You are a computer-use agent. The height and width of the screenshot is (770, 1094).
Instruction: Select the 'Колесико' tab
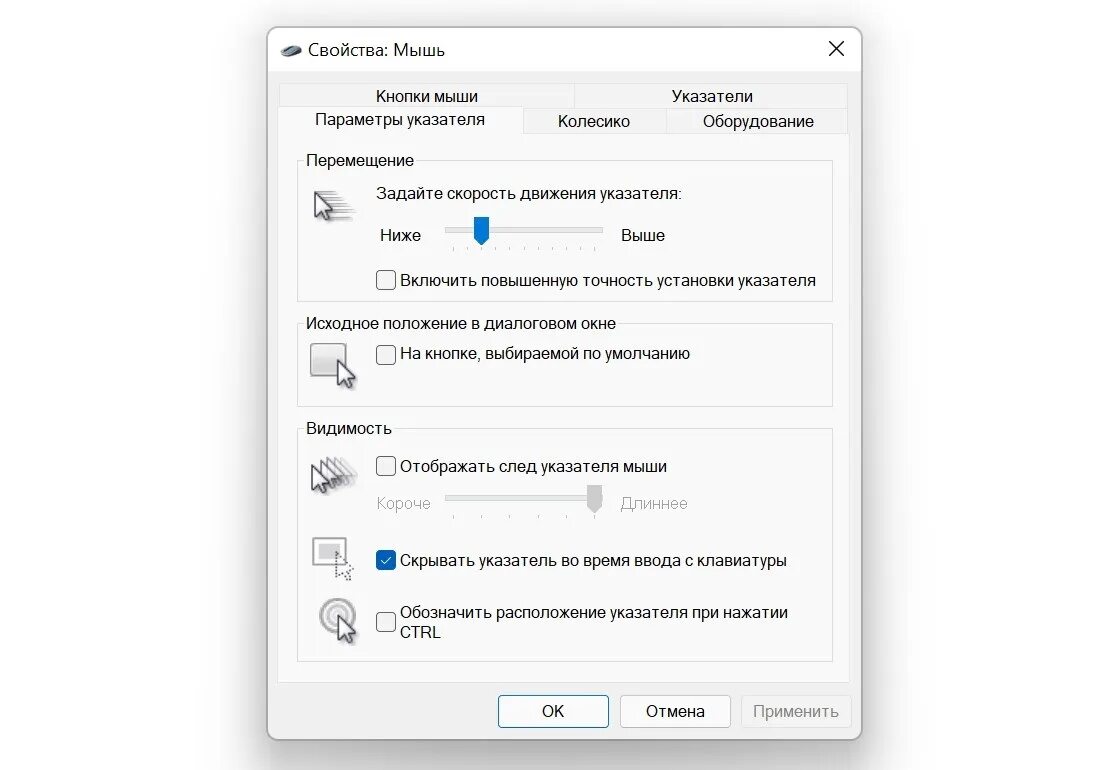[x=594, y=121]
